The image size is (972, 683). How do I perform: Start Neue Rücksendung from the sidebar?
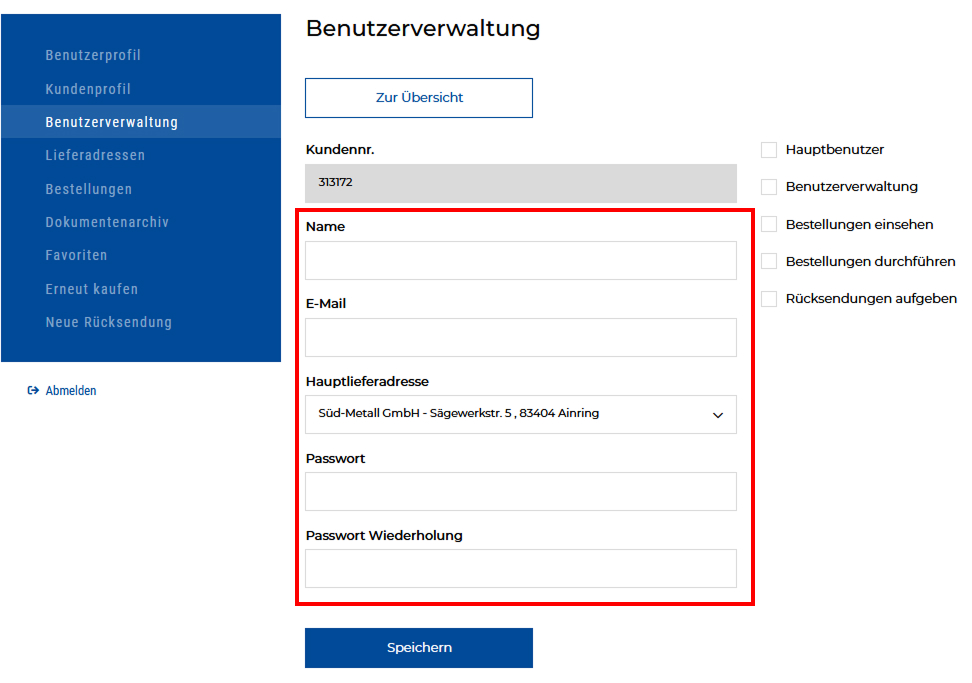108,322
